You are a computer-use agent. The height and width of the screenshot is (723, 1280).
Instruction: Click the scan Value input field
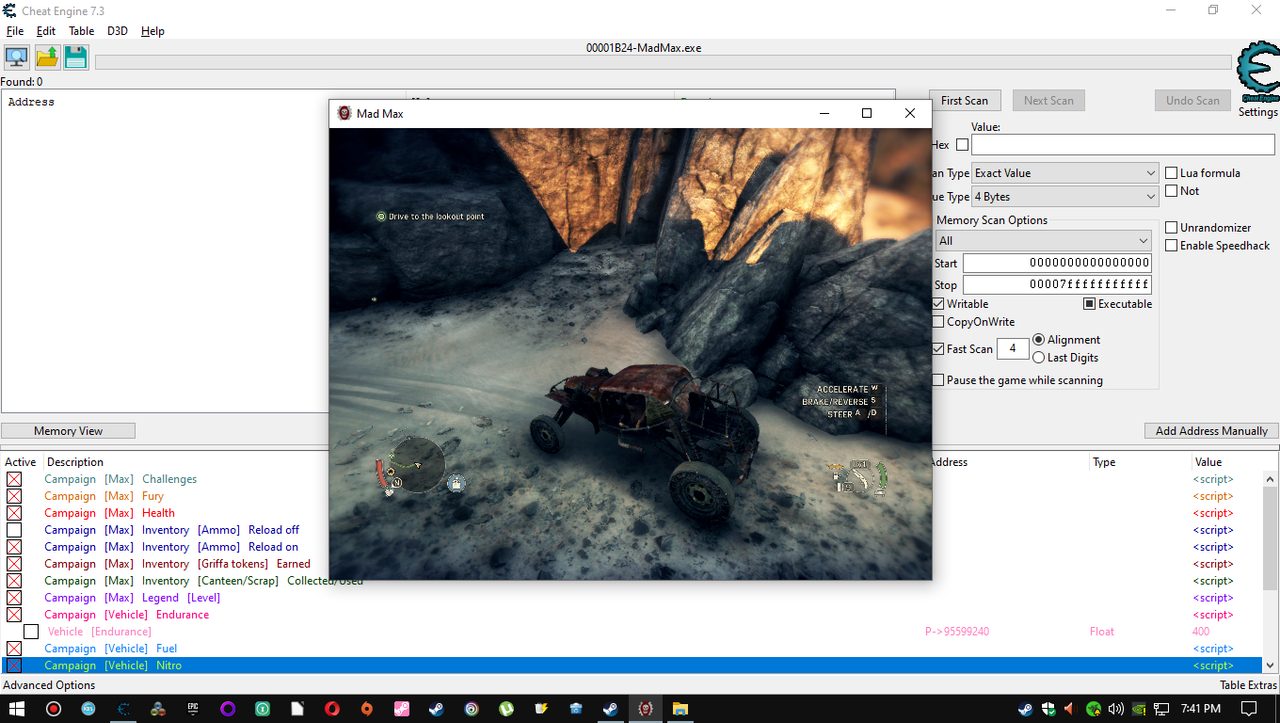click(1123, 145)
